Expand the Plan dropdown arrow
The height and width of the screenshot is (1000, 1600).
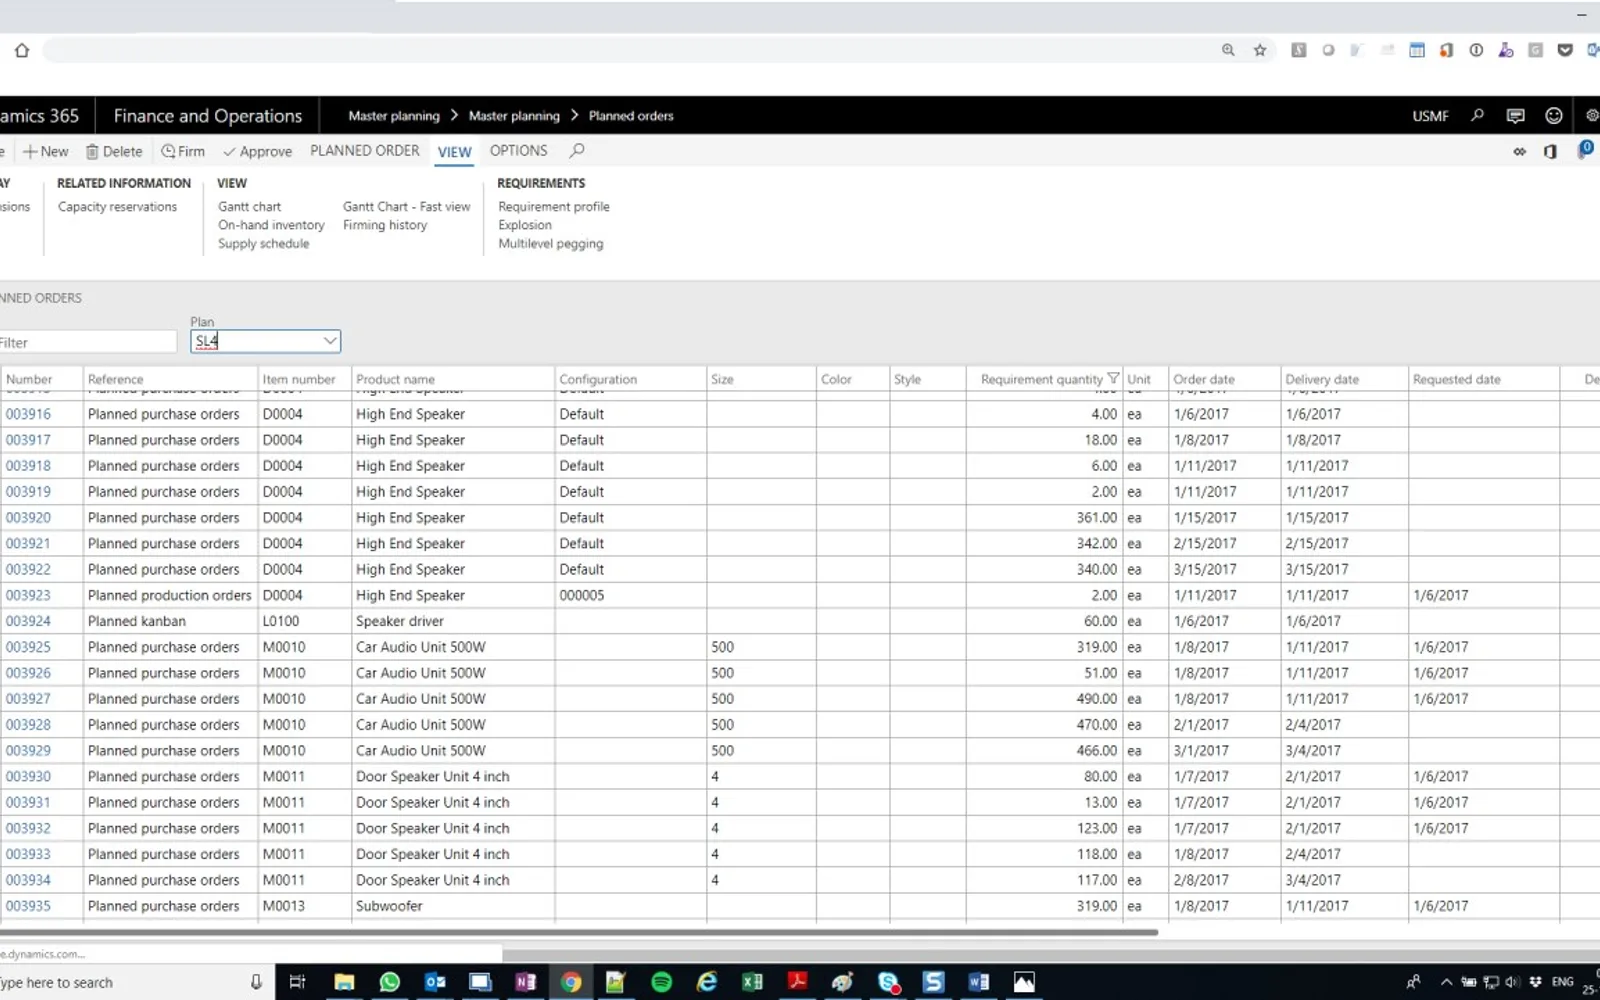[x=329, y=341]
